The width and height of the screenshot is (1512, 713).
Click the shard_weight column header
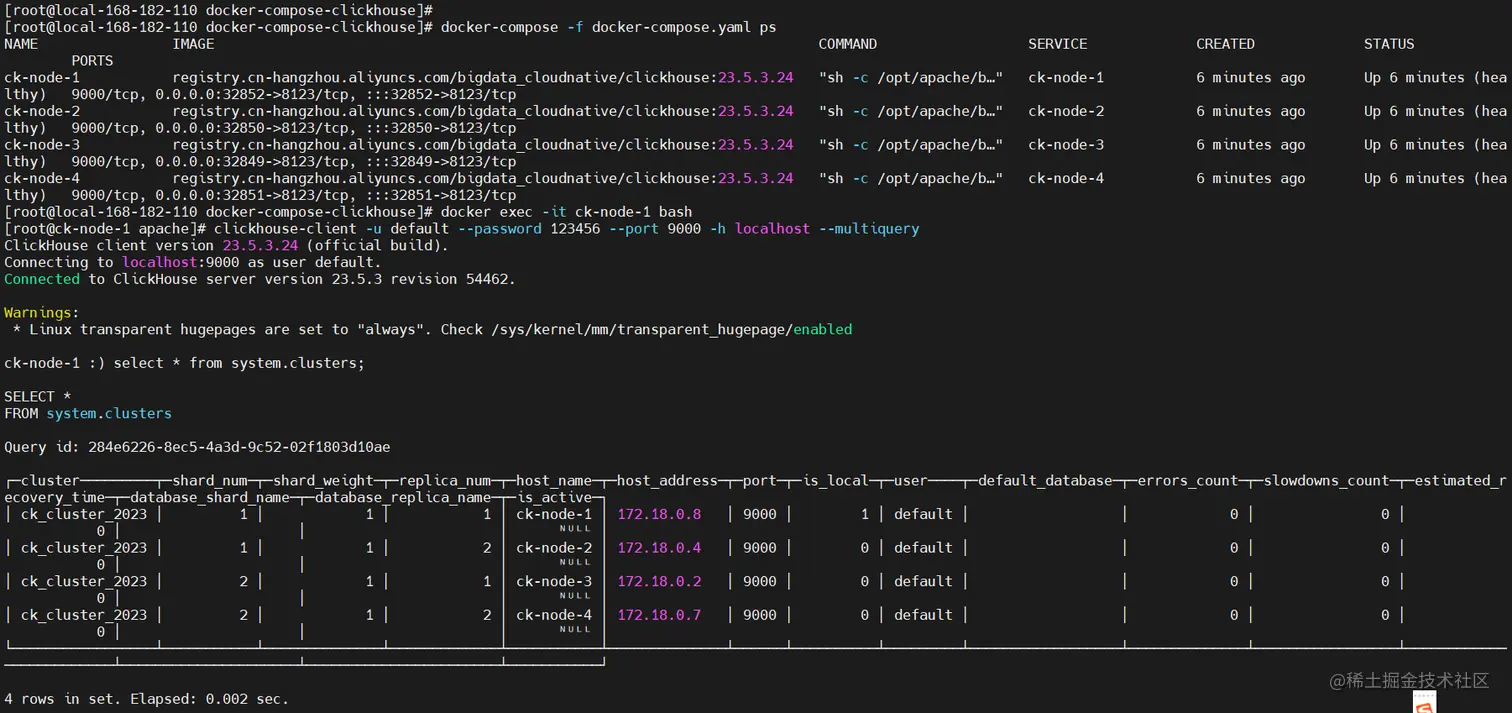click(323, 481)
